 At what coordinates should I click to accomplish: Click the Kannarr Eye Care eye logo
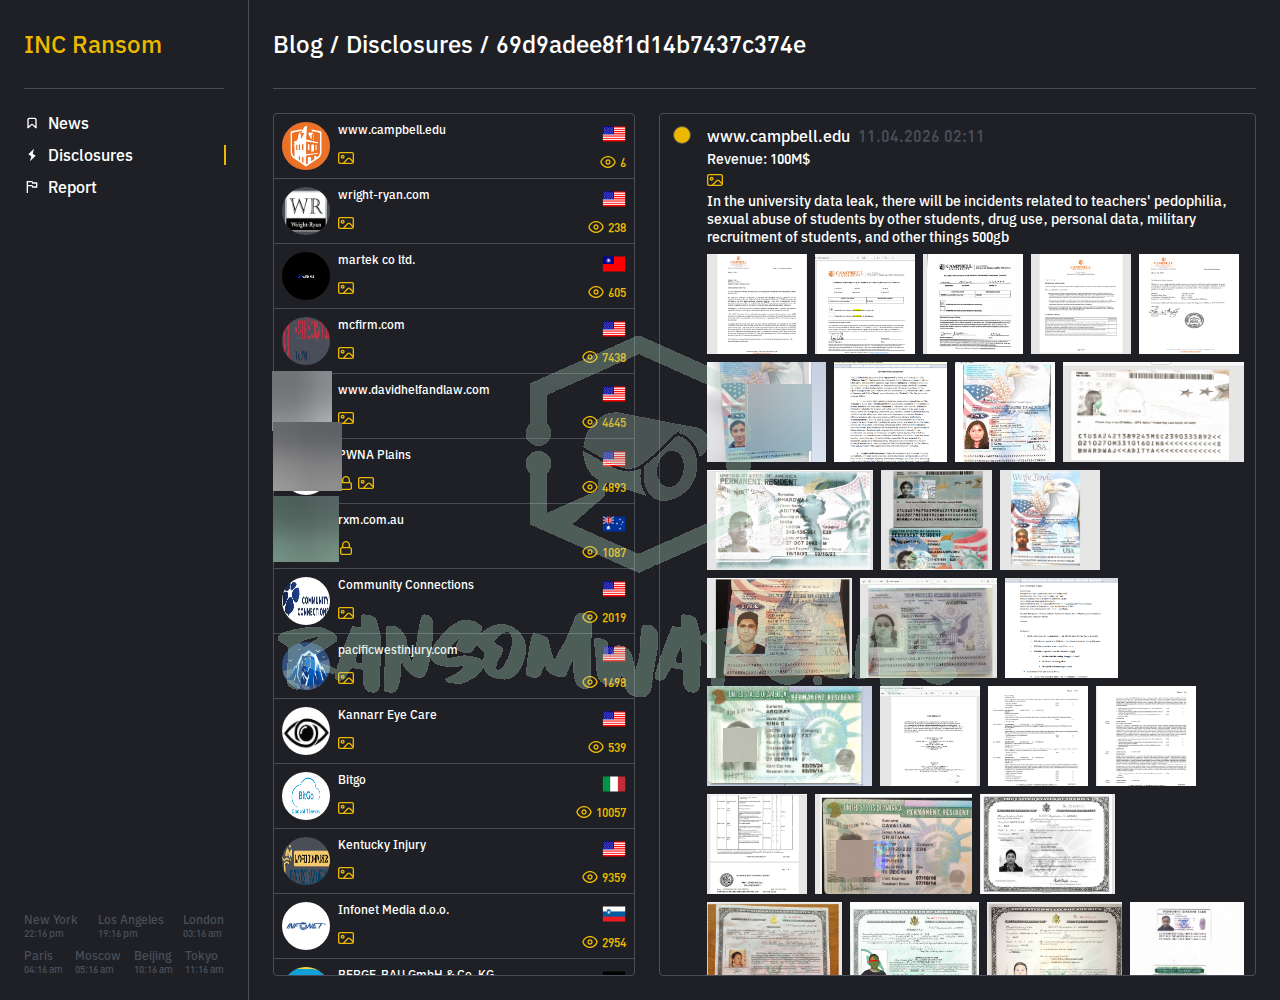tap(306, 732)
